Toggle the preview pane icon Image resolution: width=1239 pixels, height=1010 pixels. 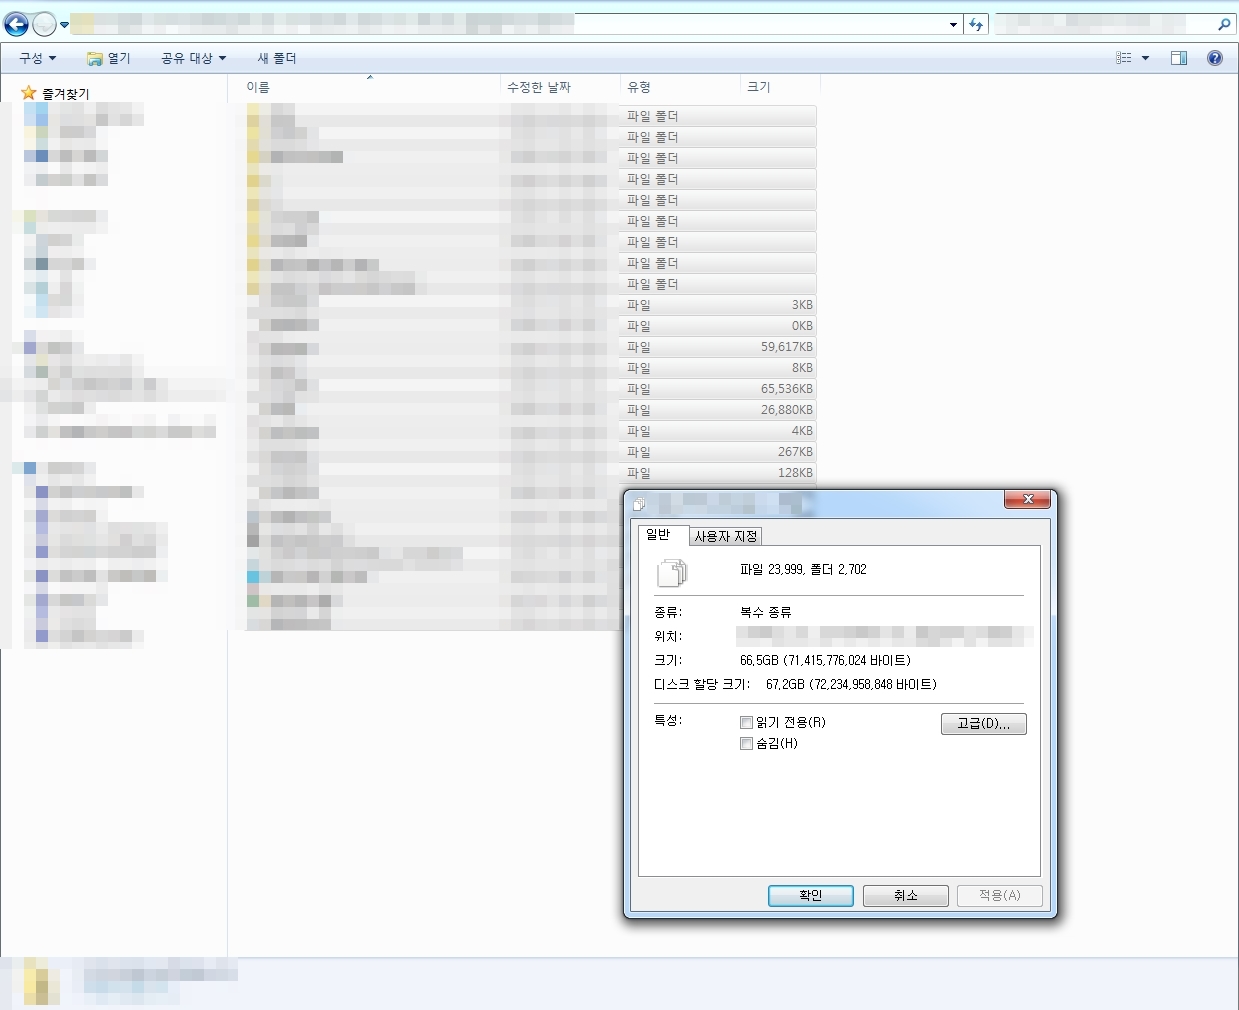coord(1179,58)
